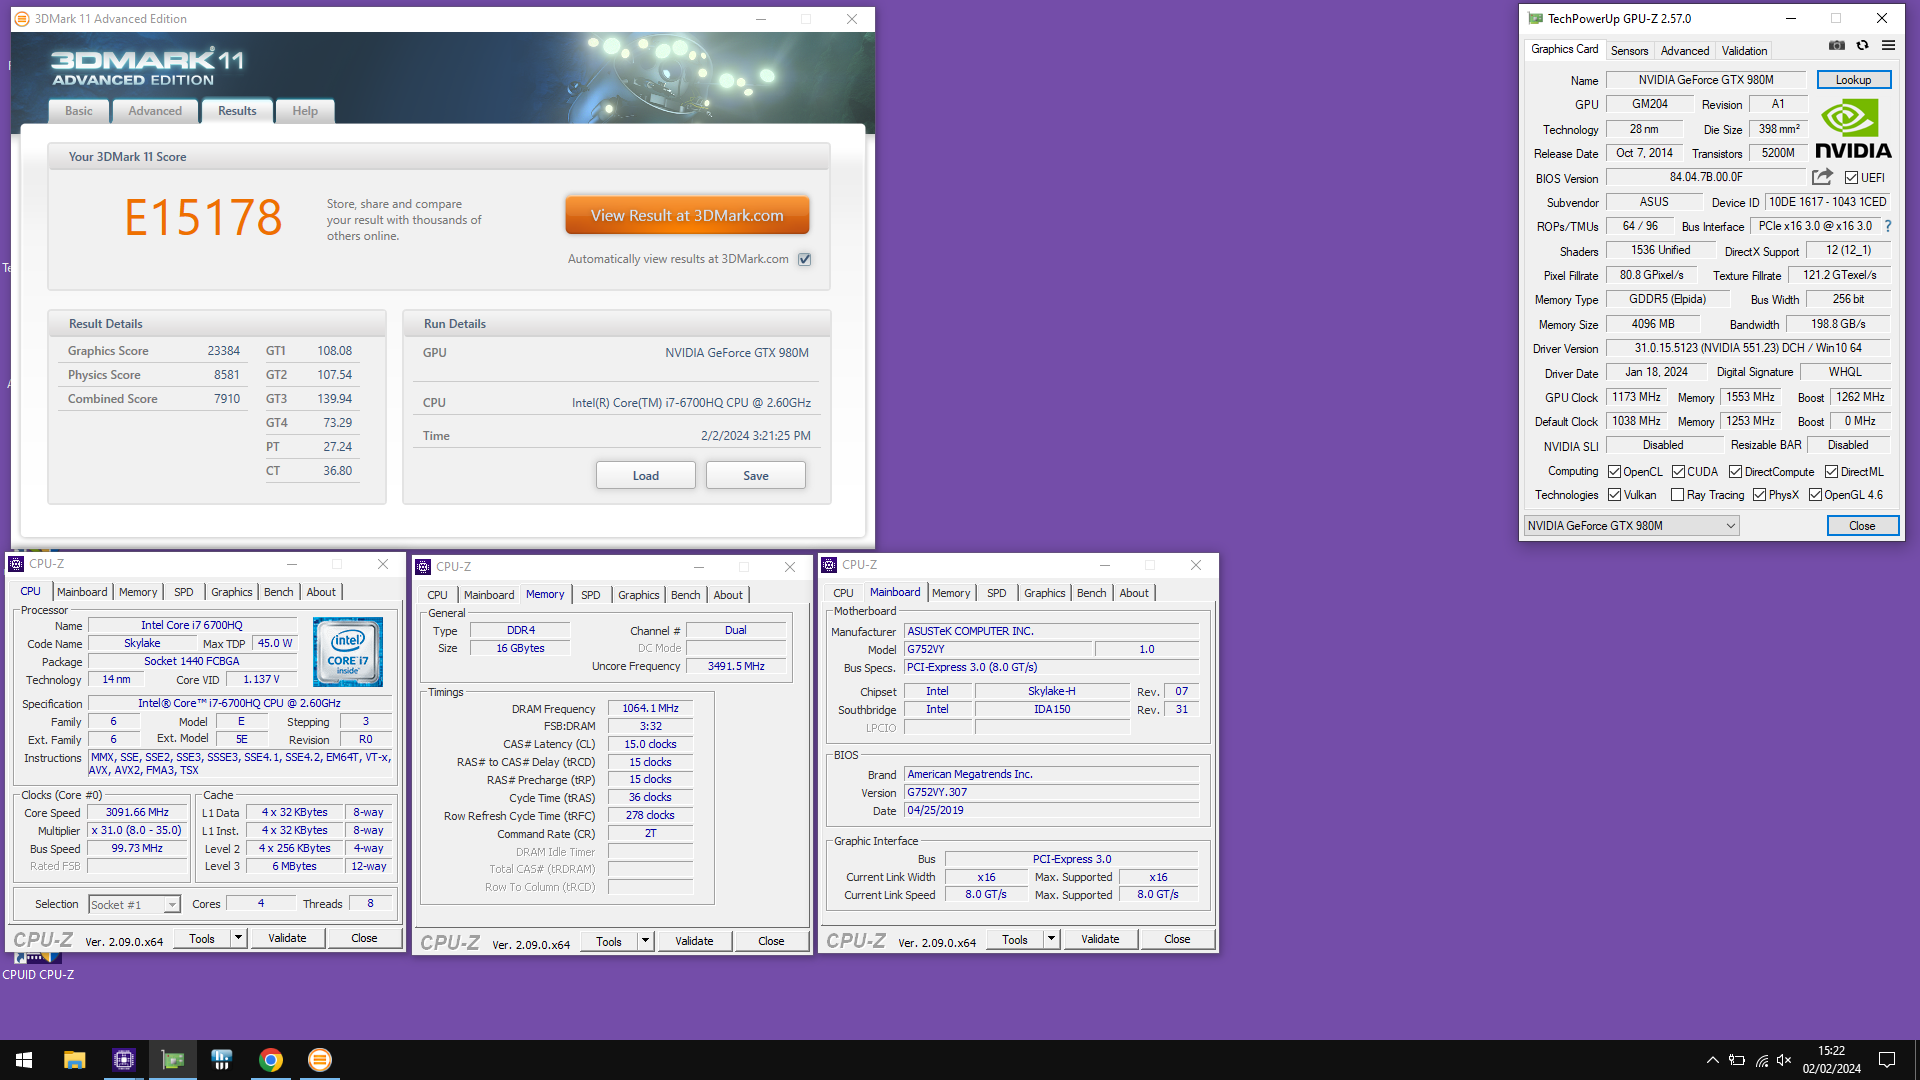1920x1080 pixels.
Task: Click View Result at 3DMark.com
Action: point(687,215)
